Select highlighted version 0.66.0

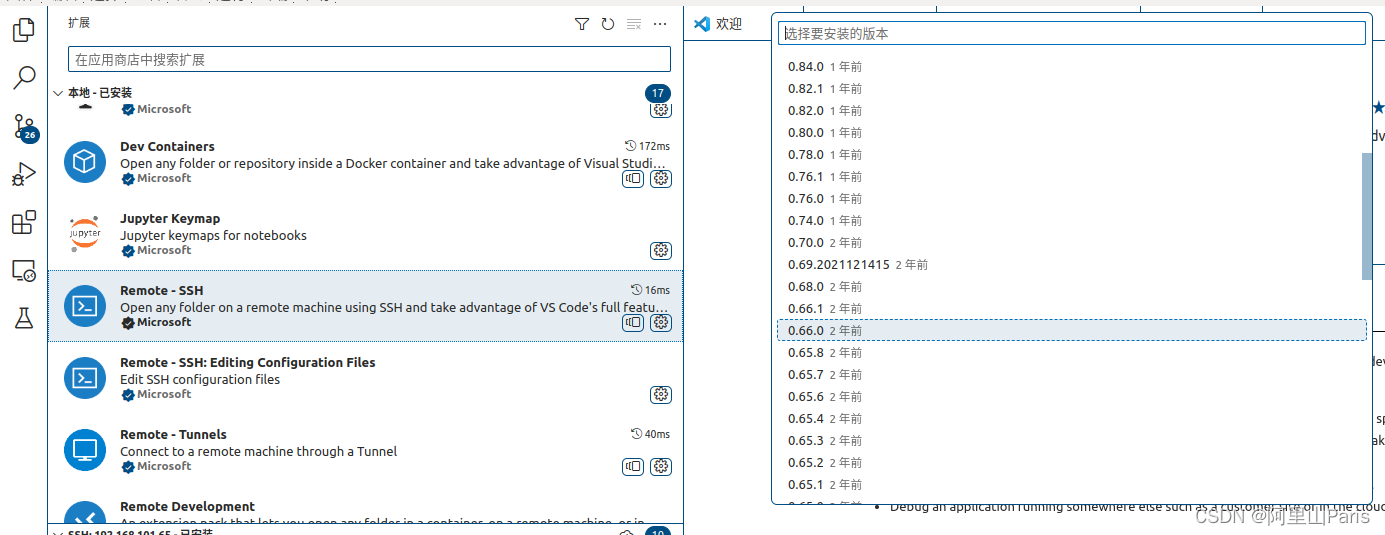click(1071, 331)
